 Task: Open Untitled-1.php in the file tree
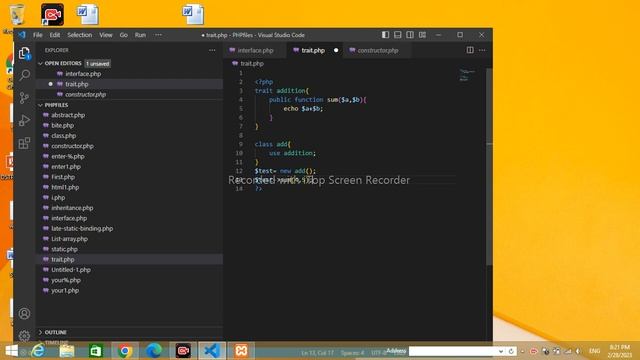[x=130, y=270]
